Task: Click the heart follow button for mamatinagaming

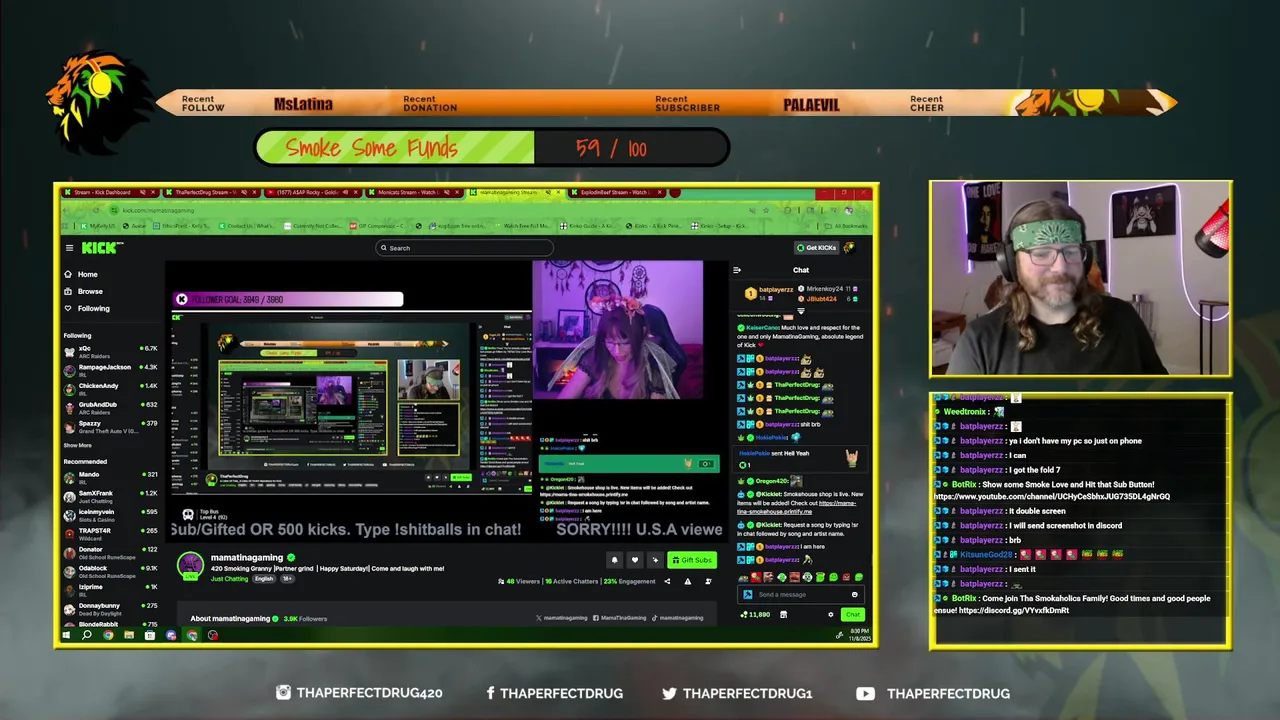Action: click(634, 560)
